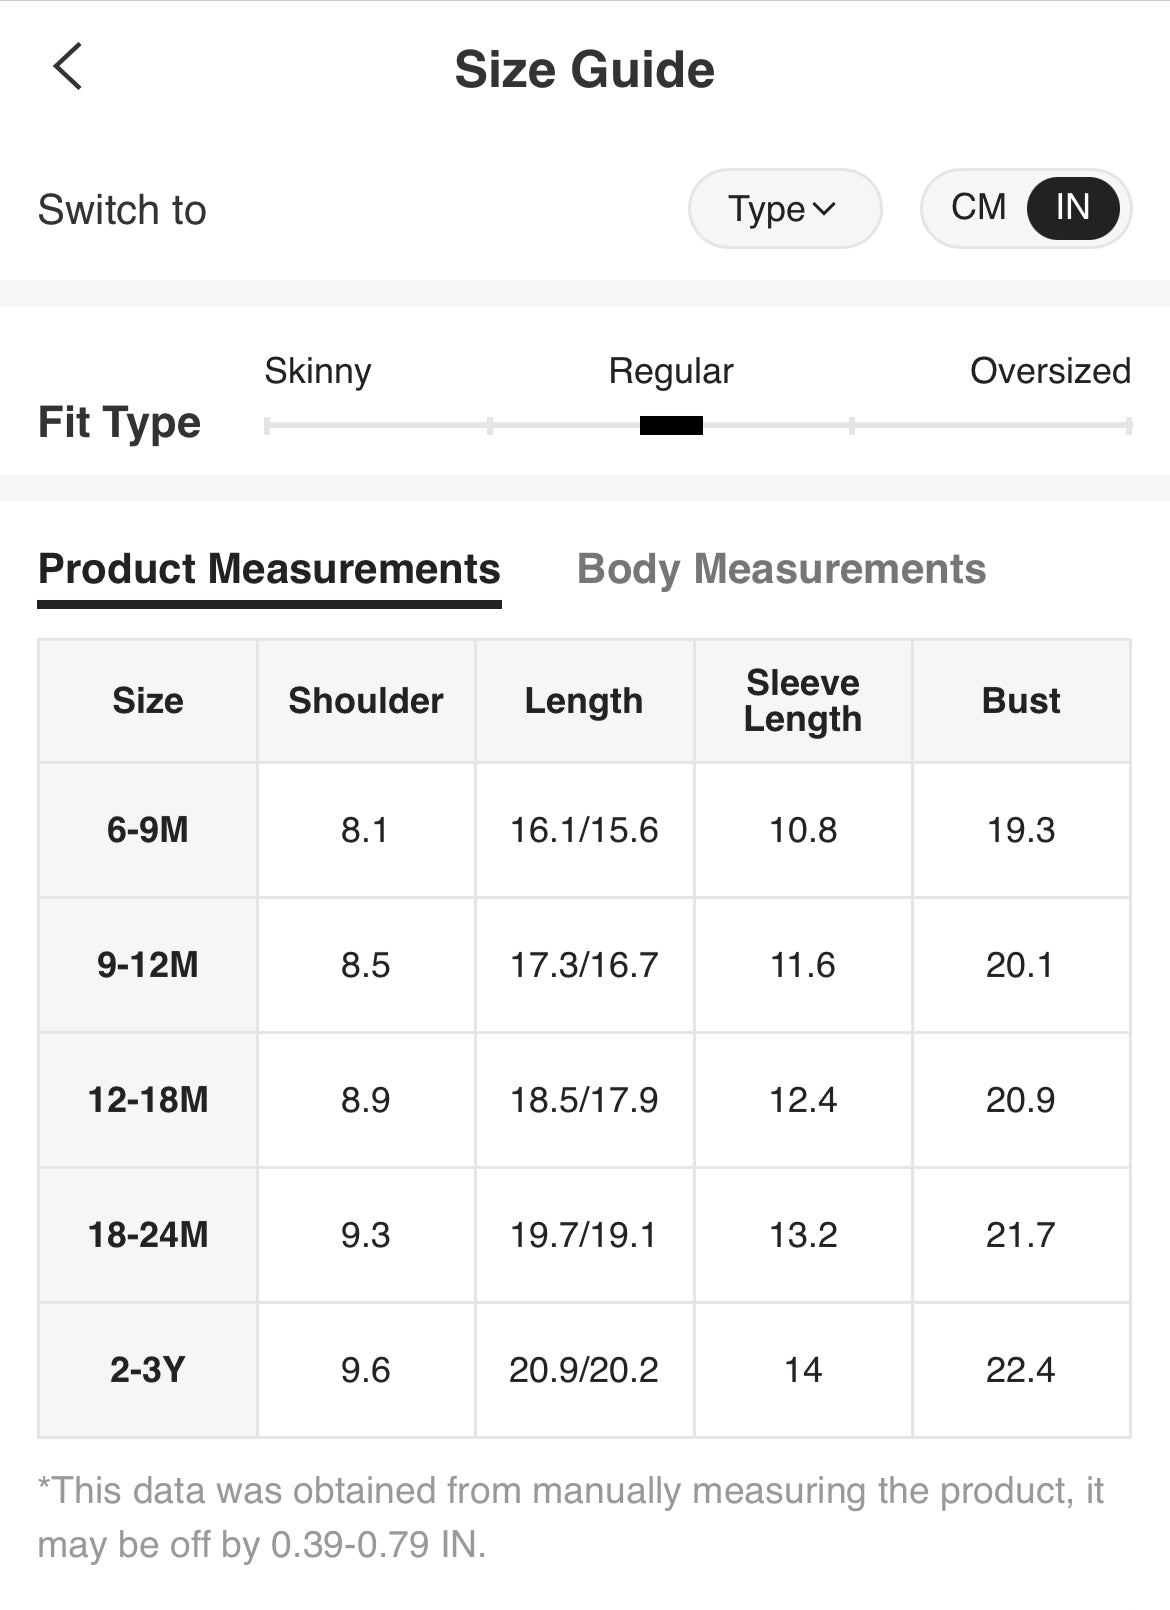
Task: Switch units to CM
Action: 978,208
